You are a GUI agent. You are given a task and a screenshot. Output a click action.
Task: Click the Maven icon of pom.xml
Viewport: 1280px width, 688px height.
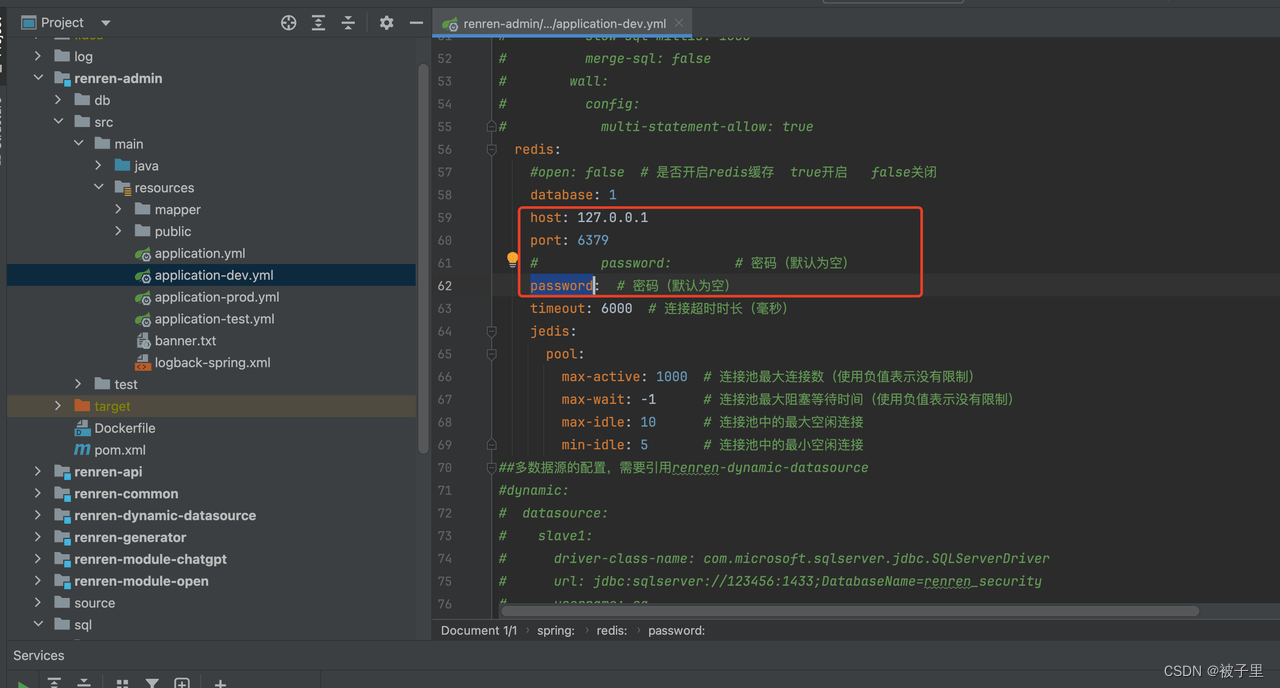pyautogui.click(x=82, y=450)
